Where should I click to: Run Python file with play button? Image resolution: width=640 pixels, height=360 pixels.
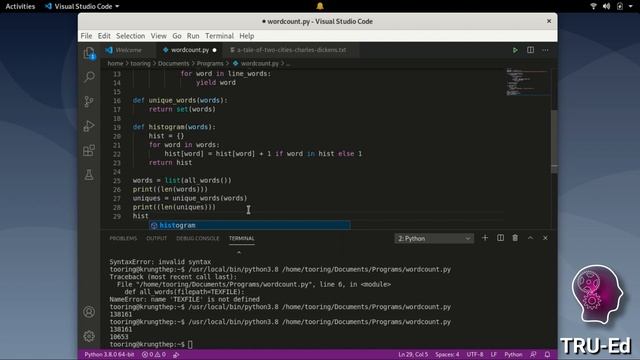(515, 50)
